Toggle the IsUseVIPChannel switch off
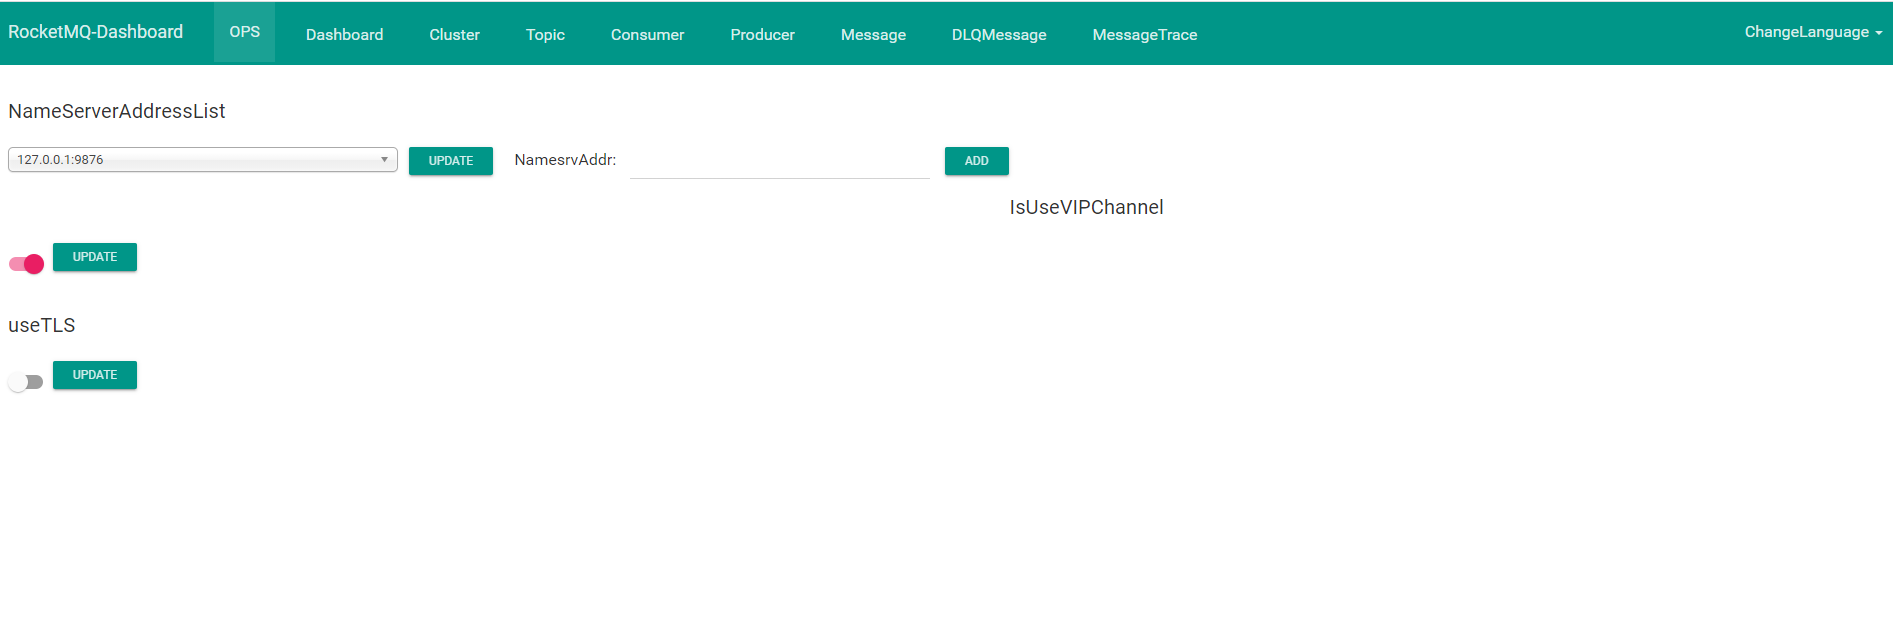Screen dimensions: 1893x620 (26, 264)
